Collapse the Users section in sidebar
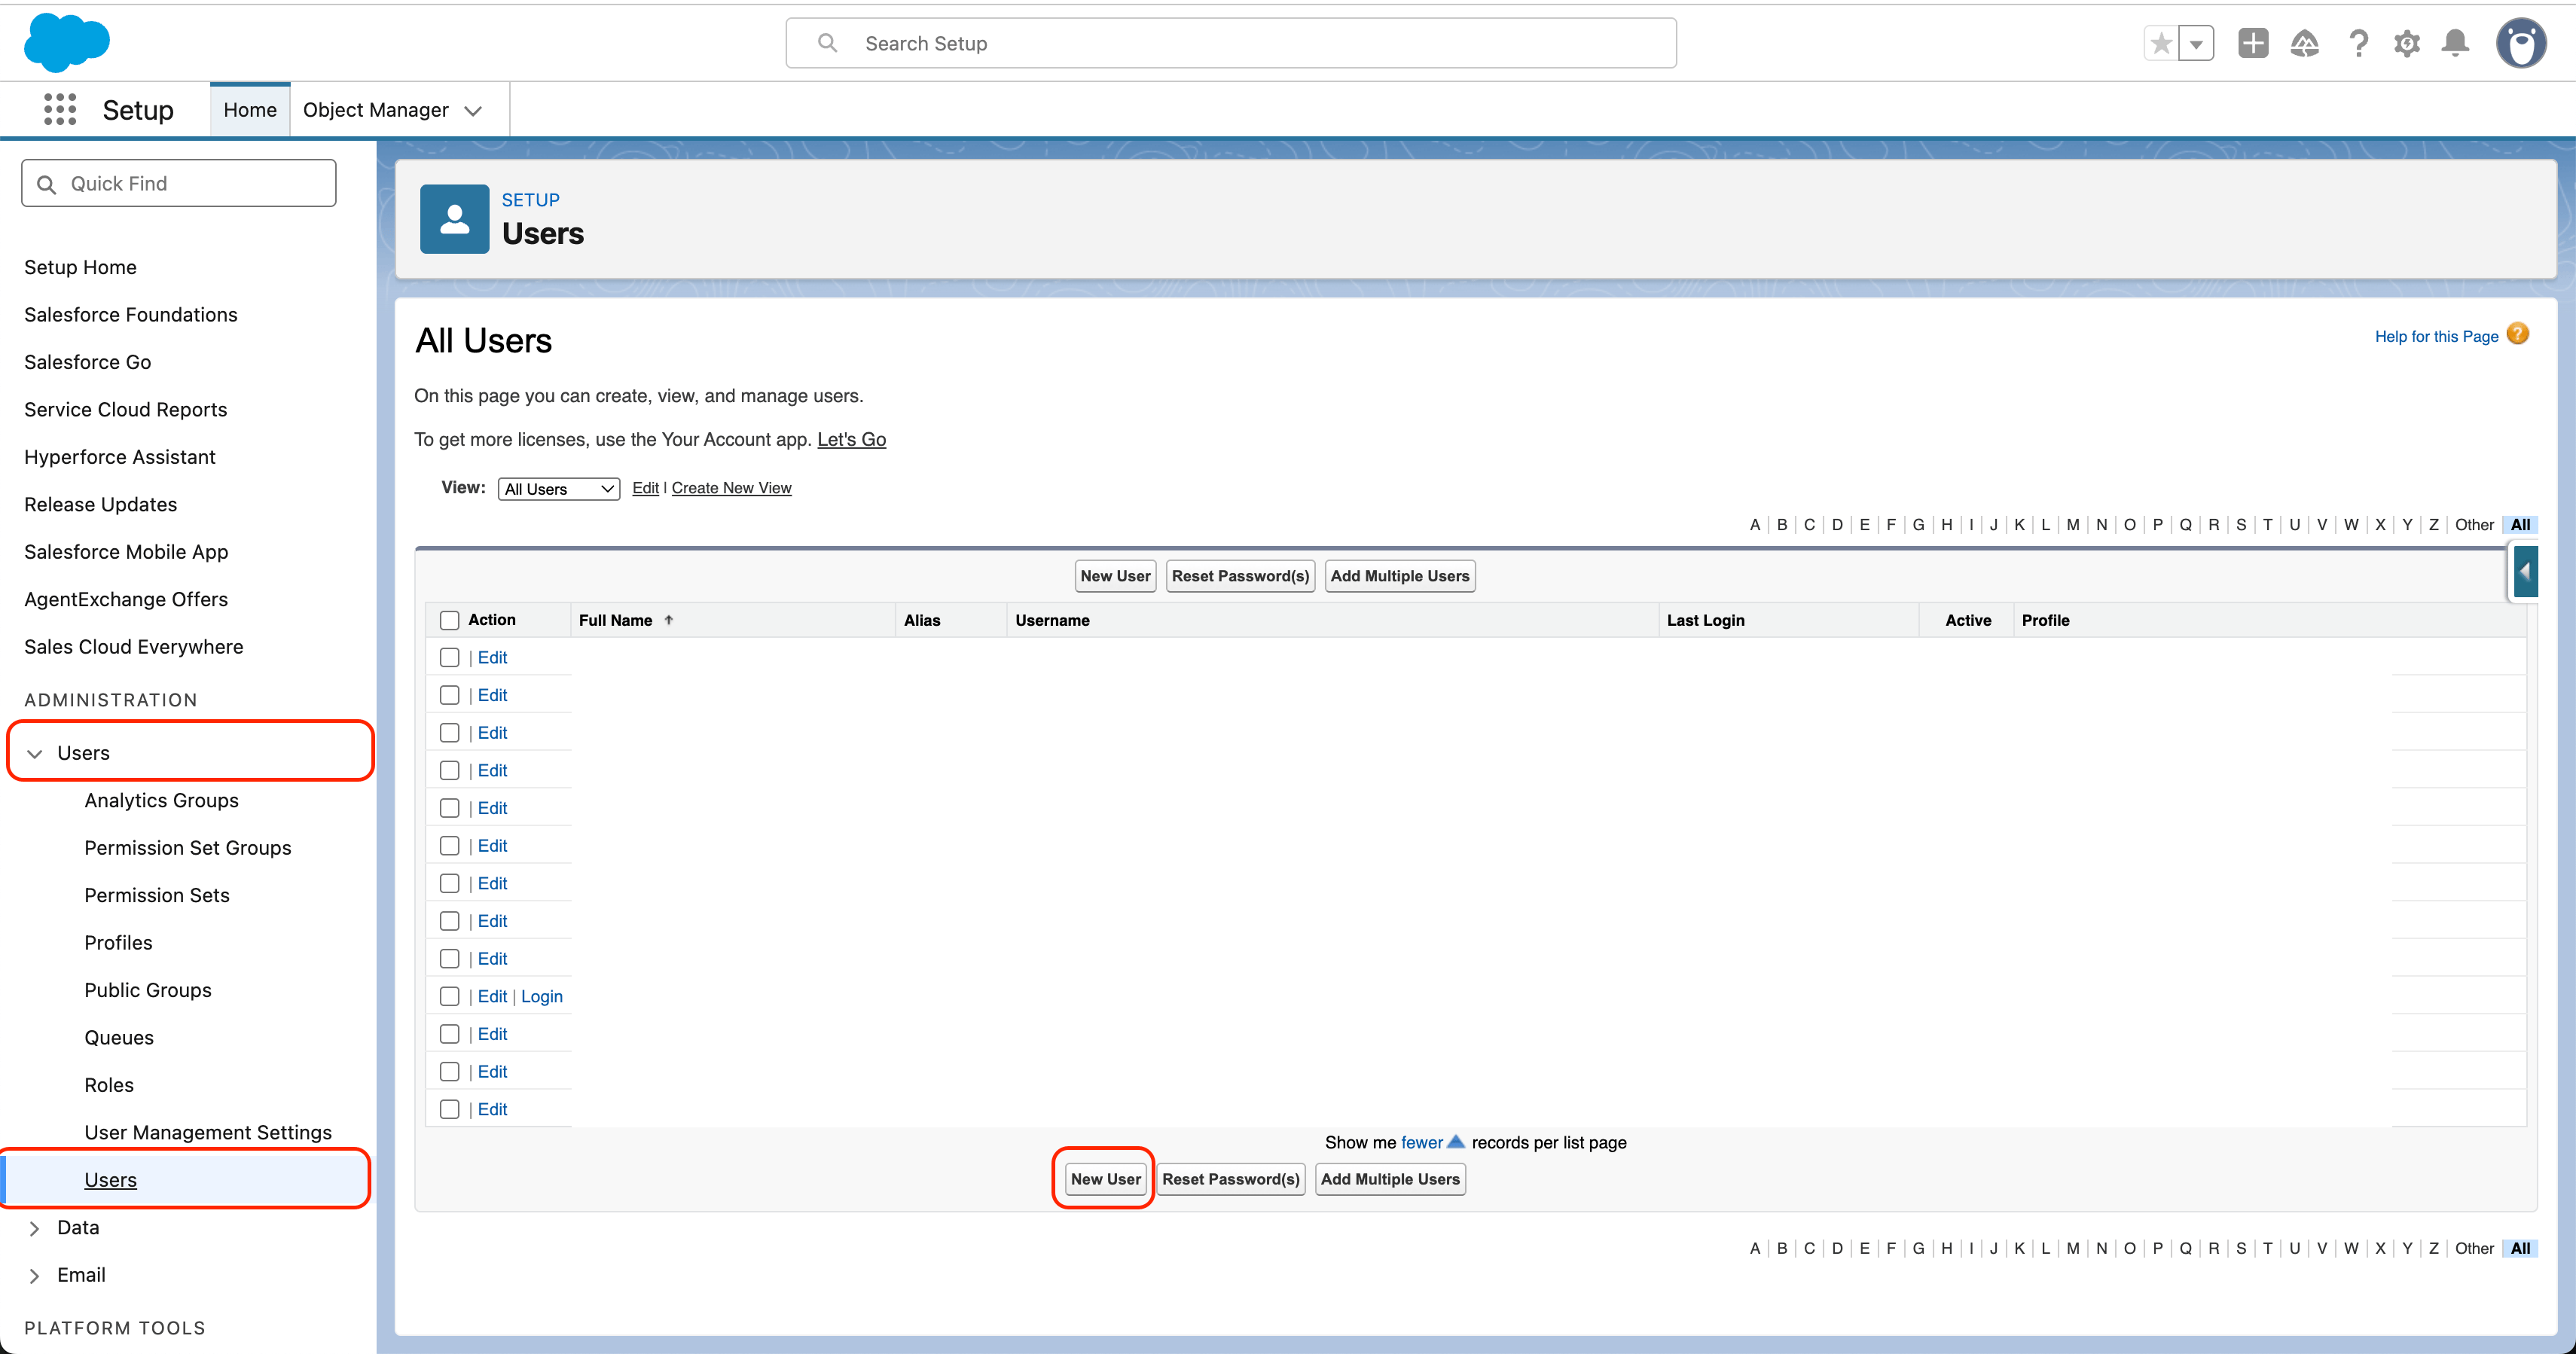The height and width of the screenshot is (1354, 2576). pyautogui.click(x=35, y=753)
